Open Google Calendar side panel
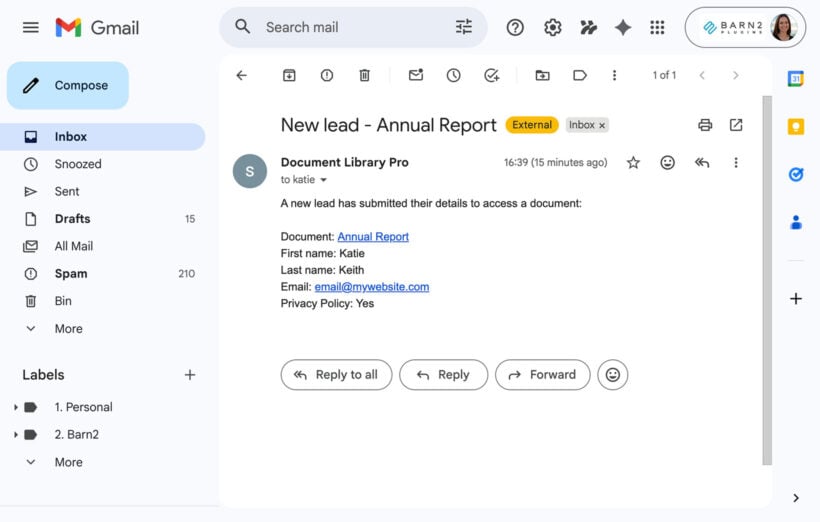 pyautogui.click(x=796, y=79)
